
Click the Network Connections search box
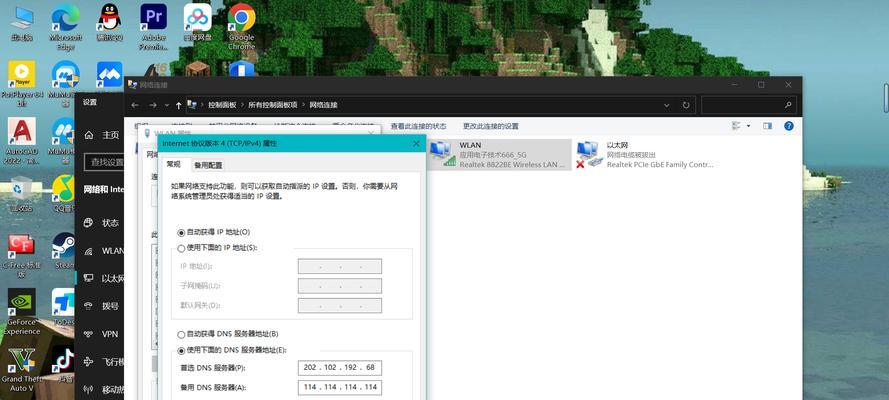coord(748,105)
